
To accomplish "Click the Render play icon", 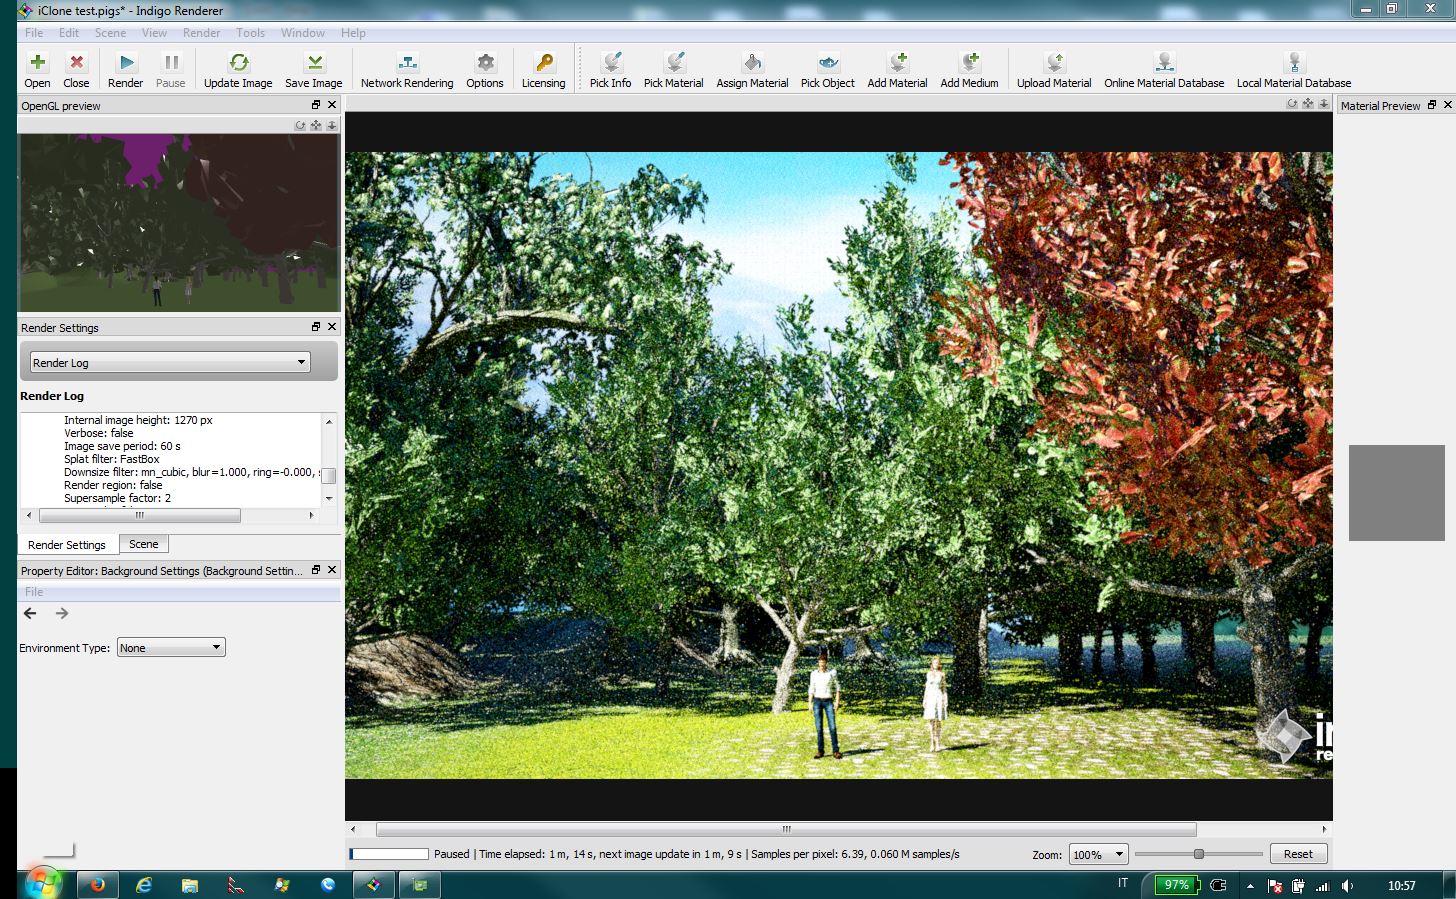I will [126, 63].
